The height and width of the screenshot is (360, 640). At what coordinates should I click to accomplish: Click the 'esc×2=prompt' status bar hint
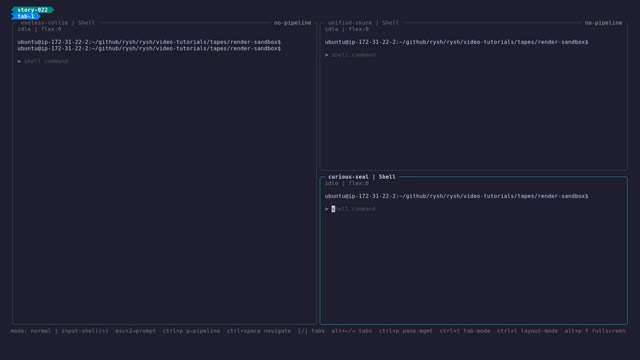click(136, 331)
